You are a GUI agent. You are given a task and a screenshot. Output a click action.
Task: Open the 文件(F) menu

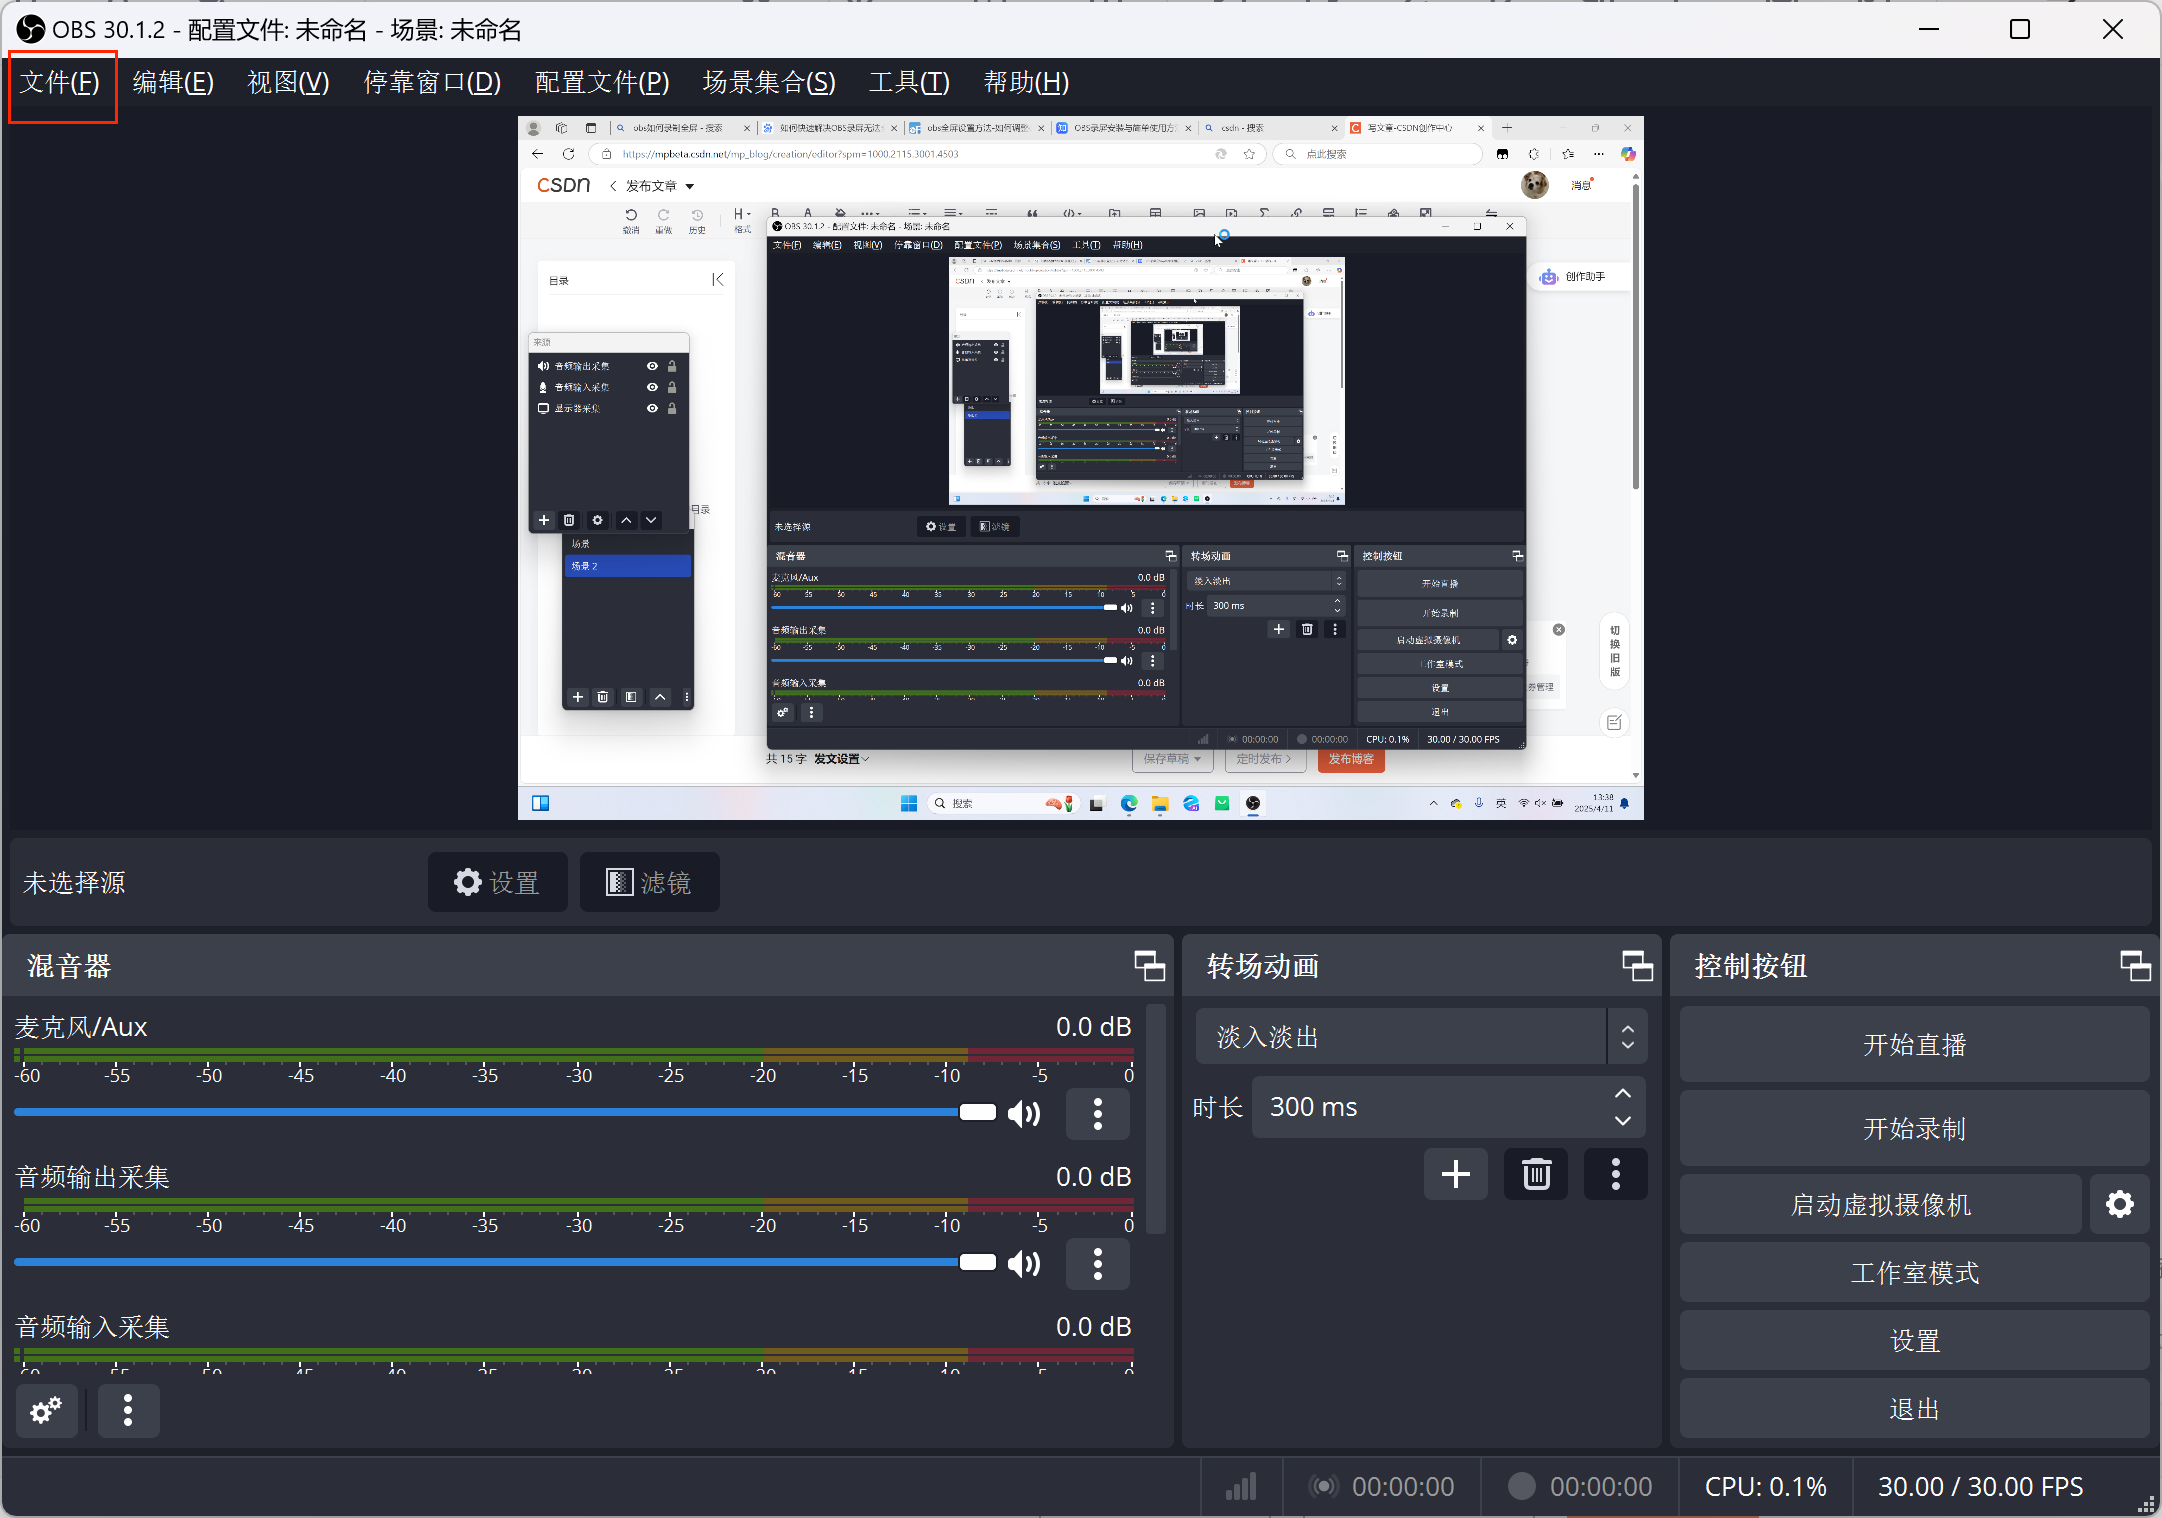pyautogui.click(x=60, y=82)
